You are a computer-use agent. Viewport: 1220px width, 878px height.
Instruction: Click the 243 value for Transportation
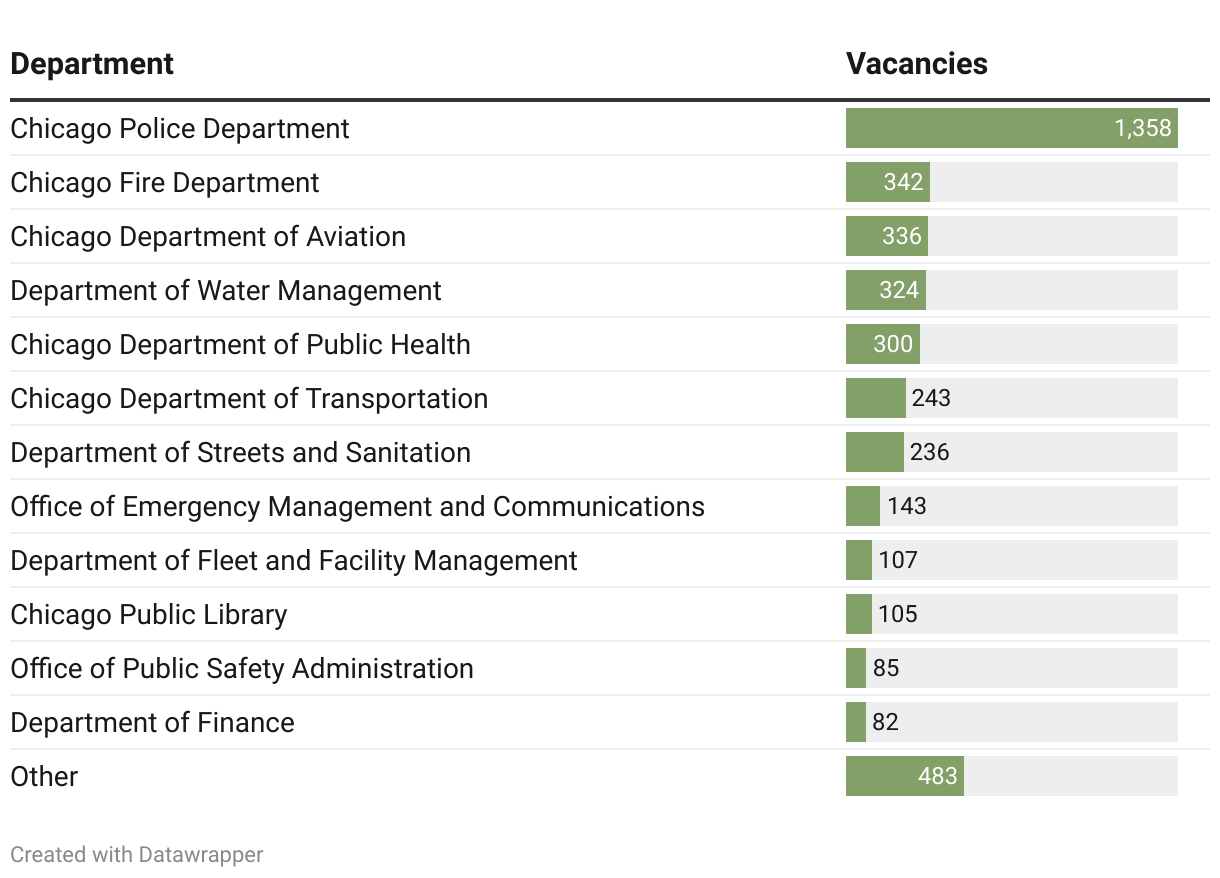tap(931, 399)
